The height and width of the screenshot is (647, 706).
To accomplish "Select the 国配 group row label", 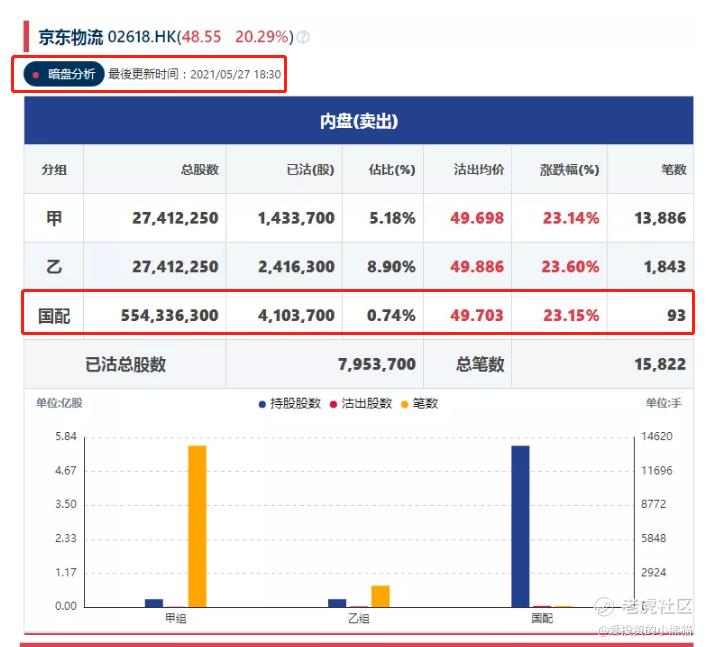I will point(54,316).
